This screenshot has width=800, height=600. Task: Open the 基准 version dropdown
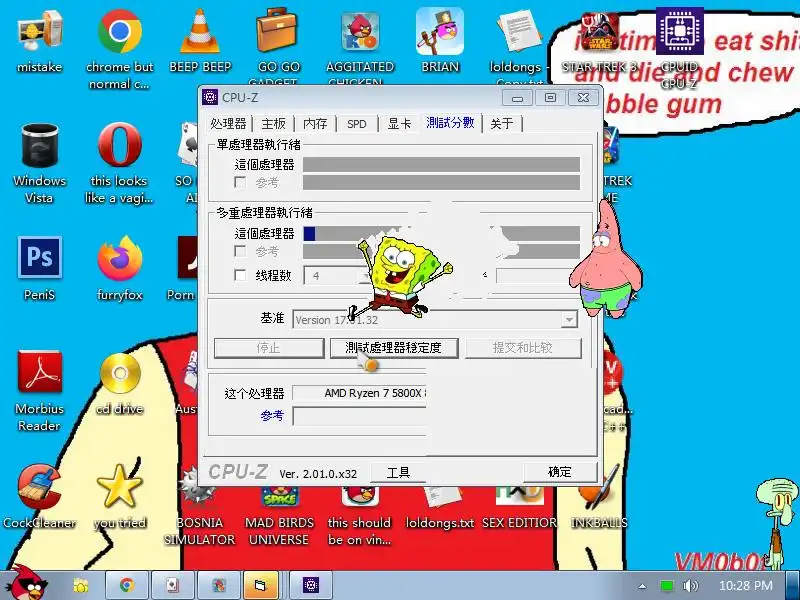coord(435,320)
